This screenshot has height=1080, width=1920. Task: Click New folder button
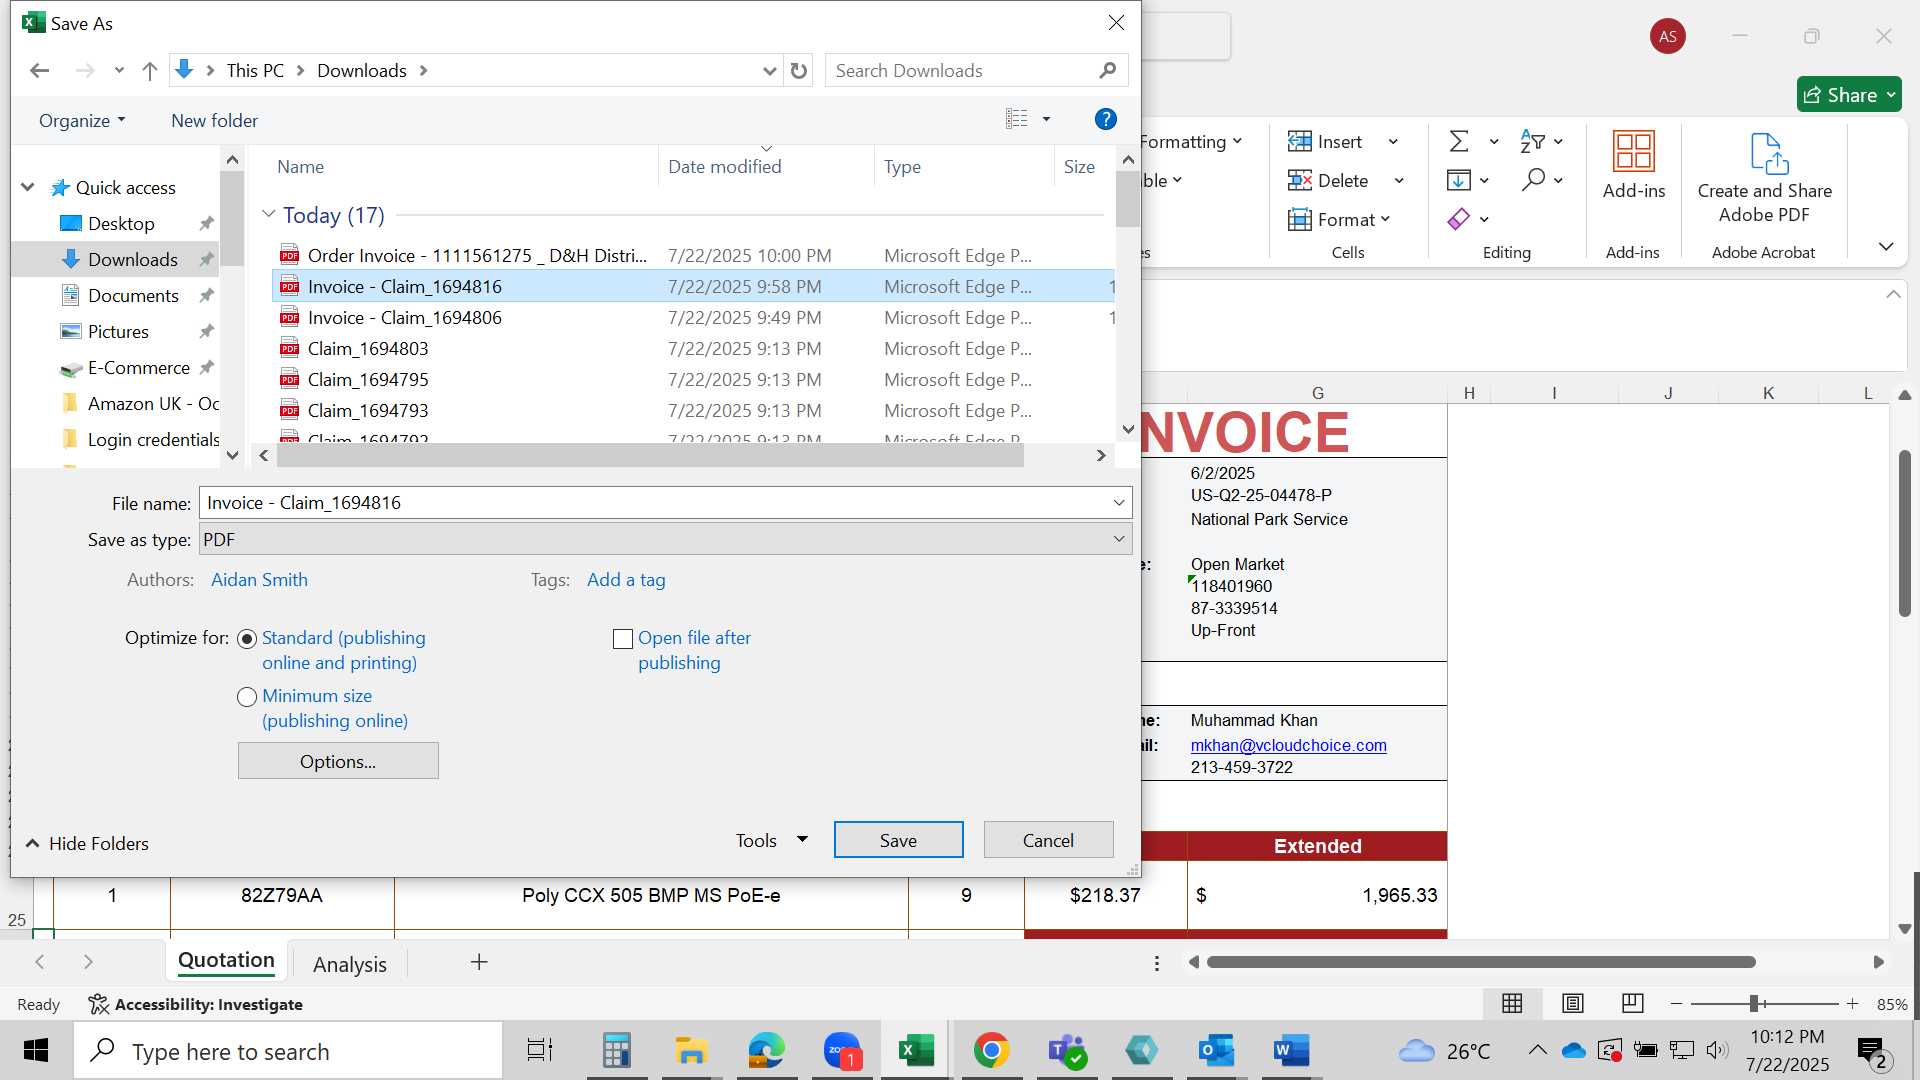click(214, 120)
